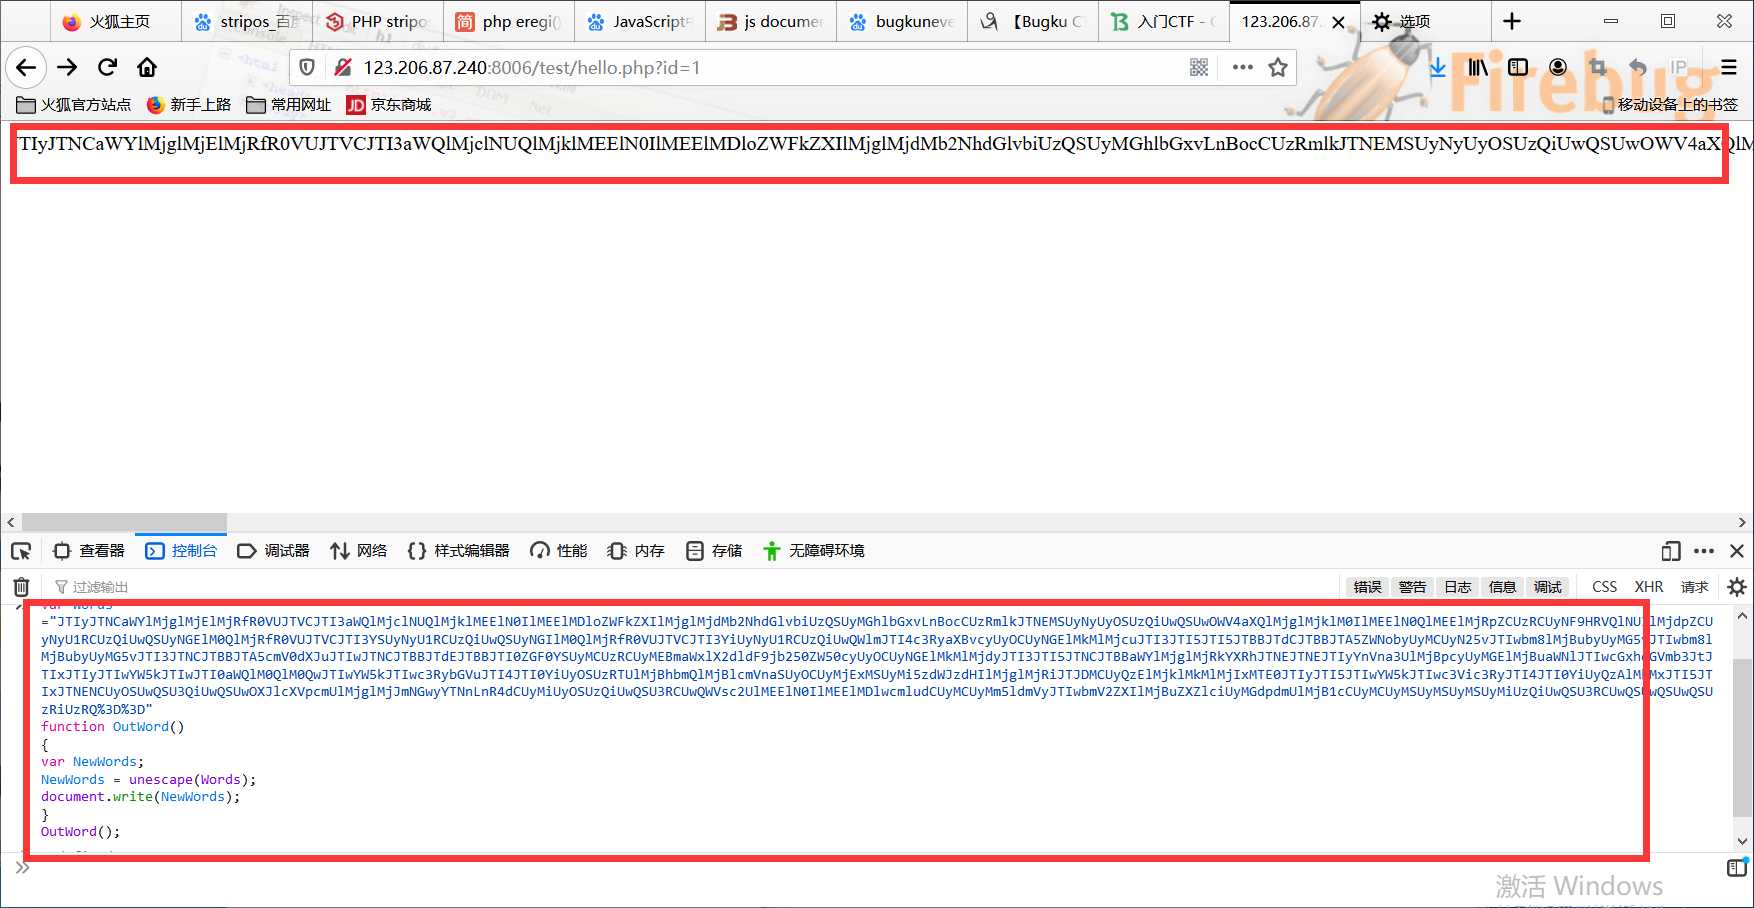Activate the devtools element picker
This screenshot has width=1754, height=908.
tap(21, 551)
